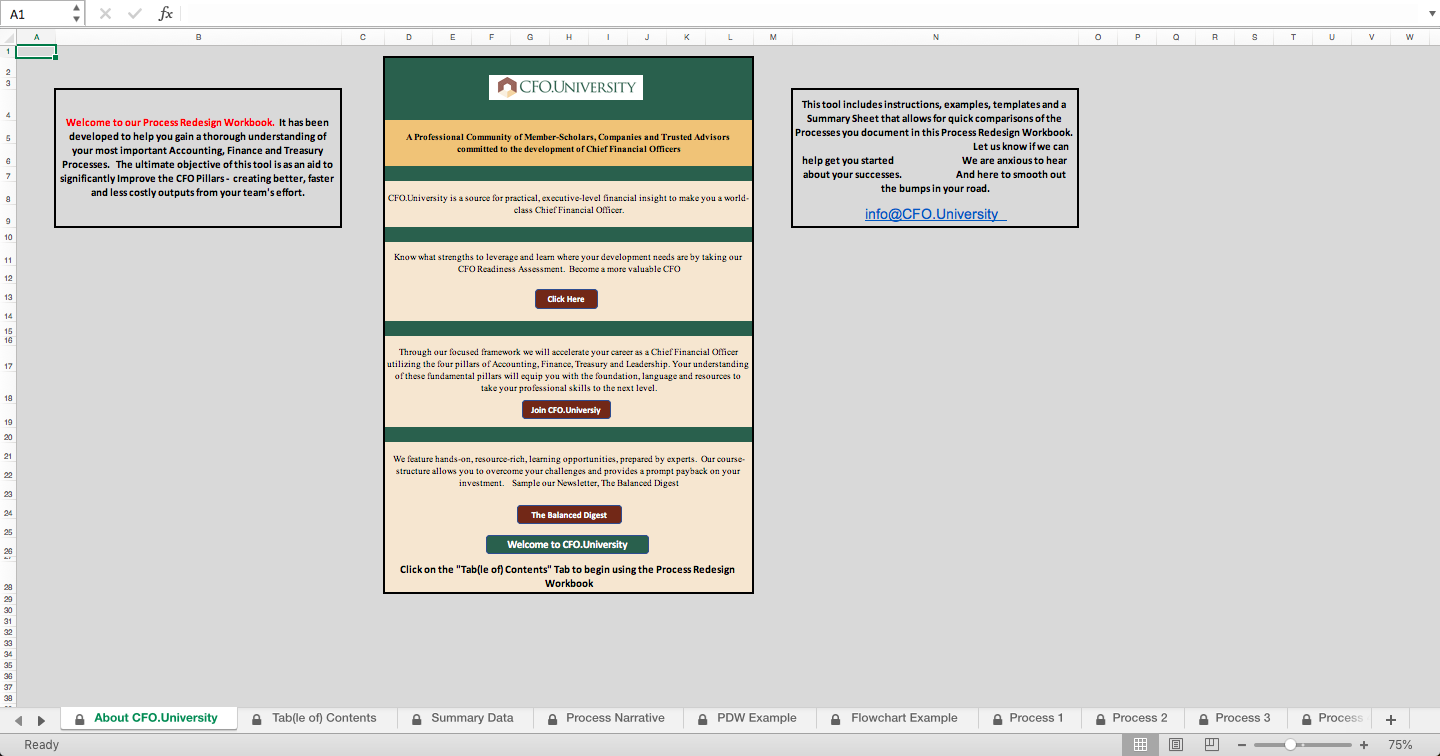The image size is (1440, 756).
Task: Click the Welcome to CFO.University button
Action: [x=567, y=544]
